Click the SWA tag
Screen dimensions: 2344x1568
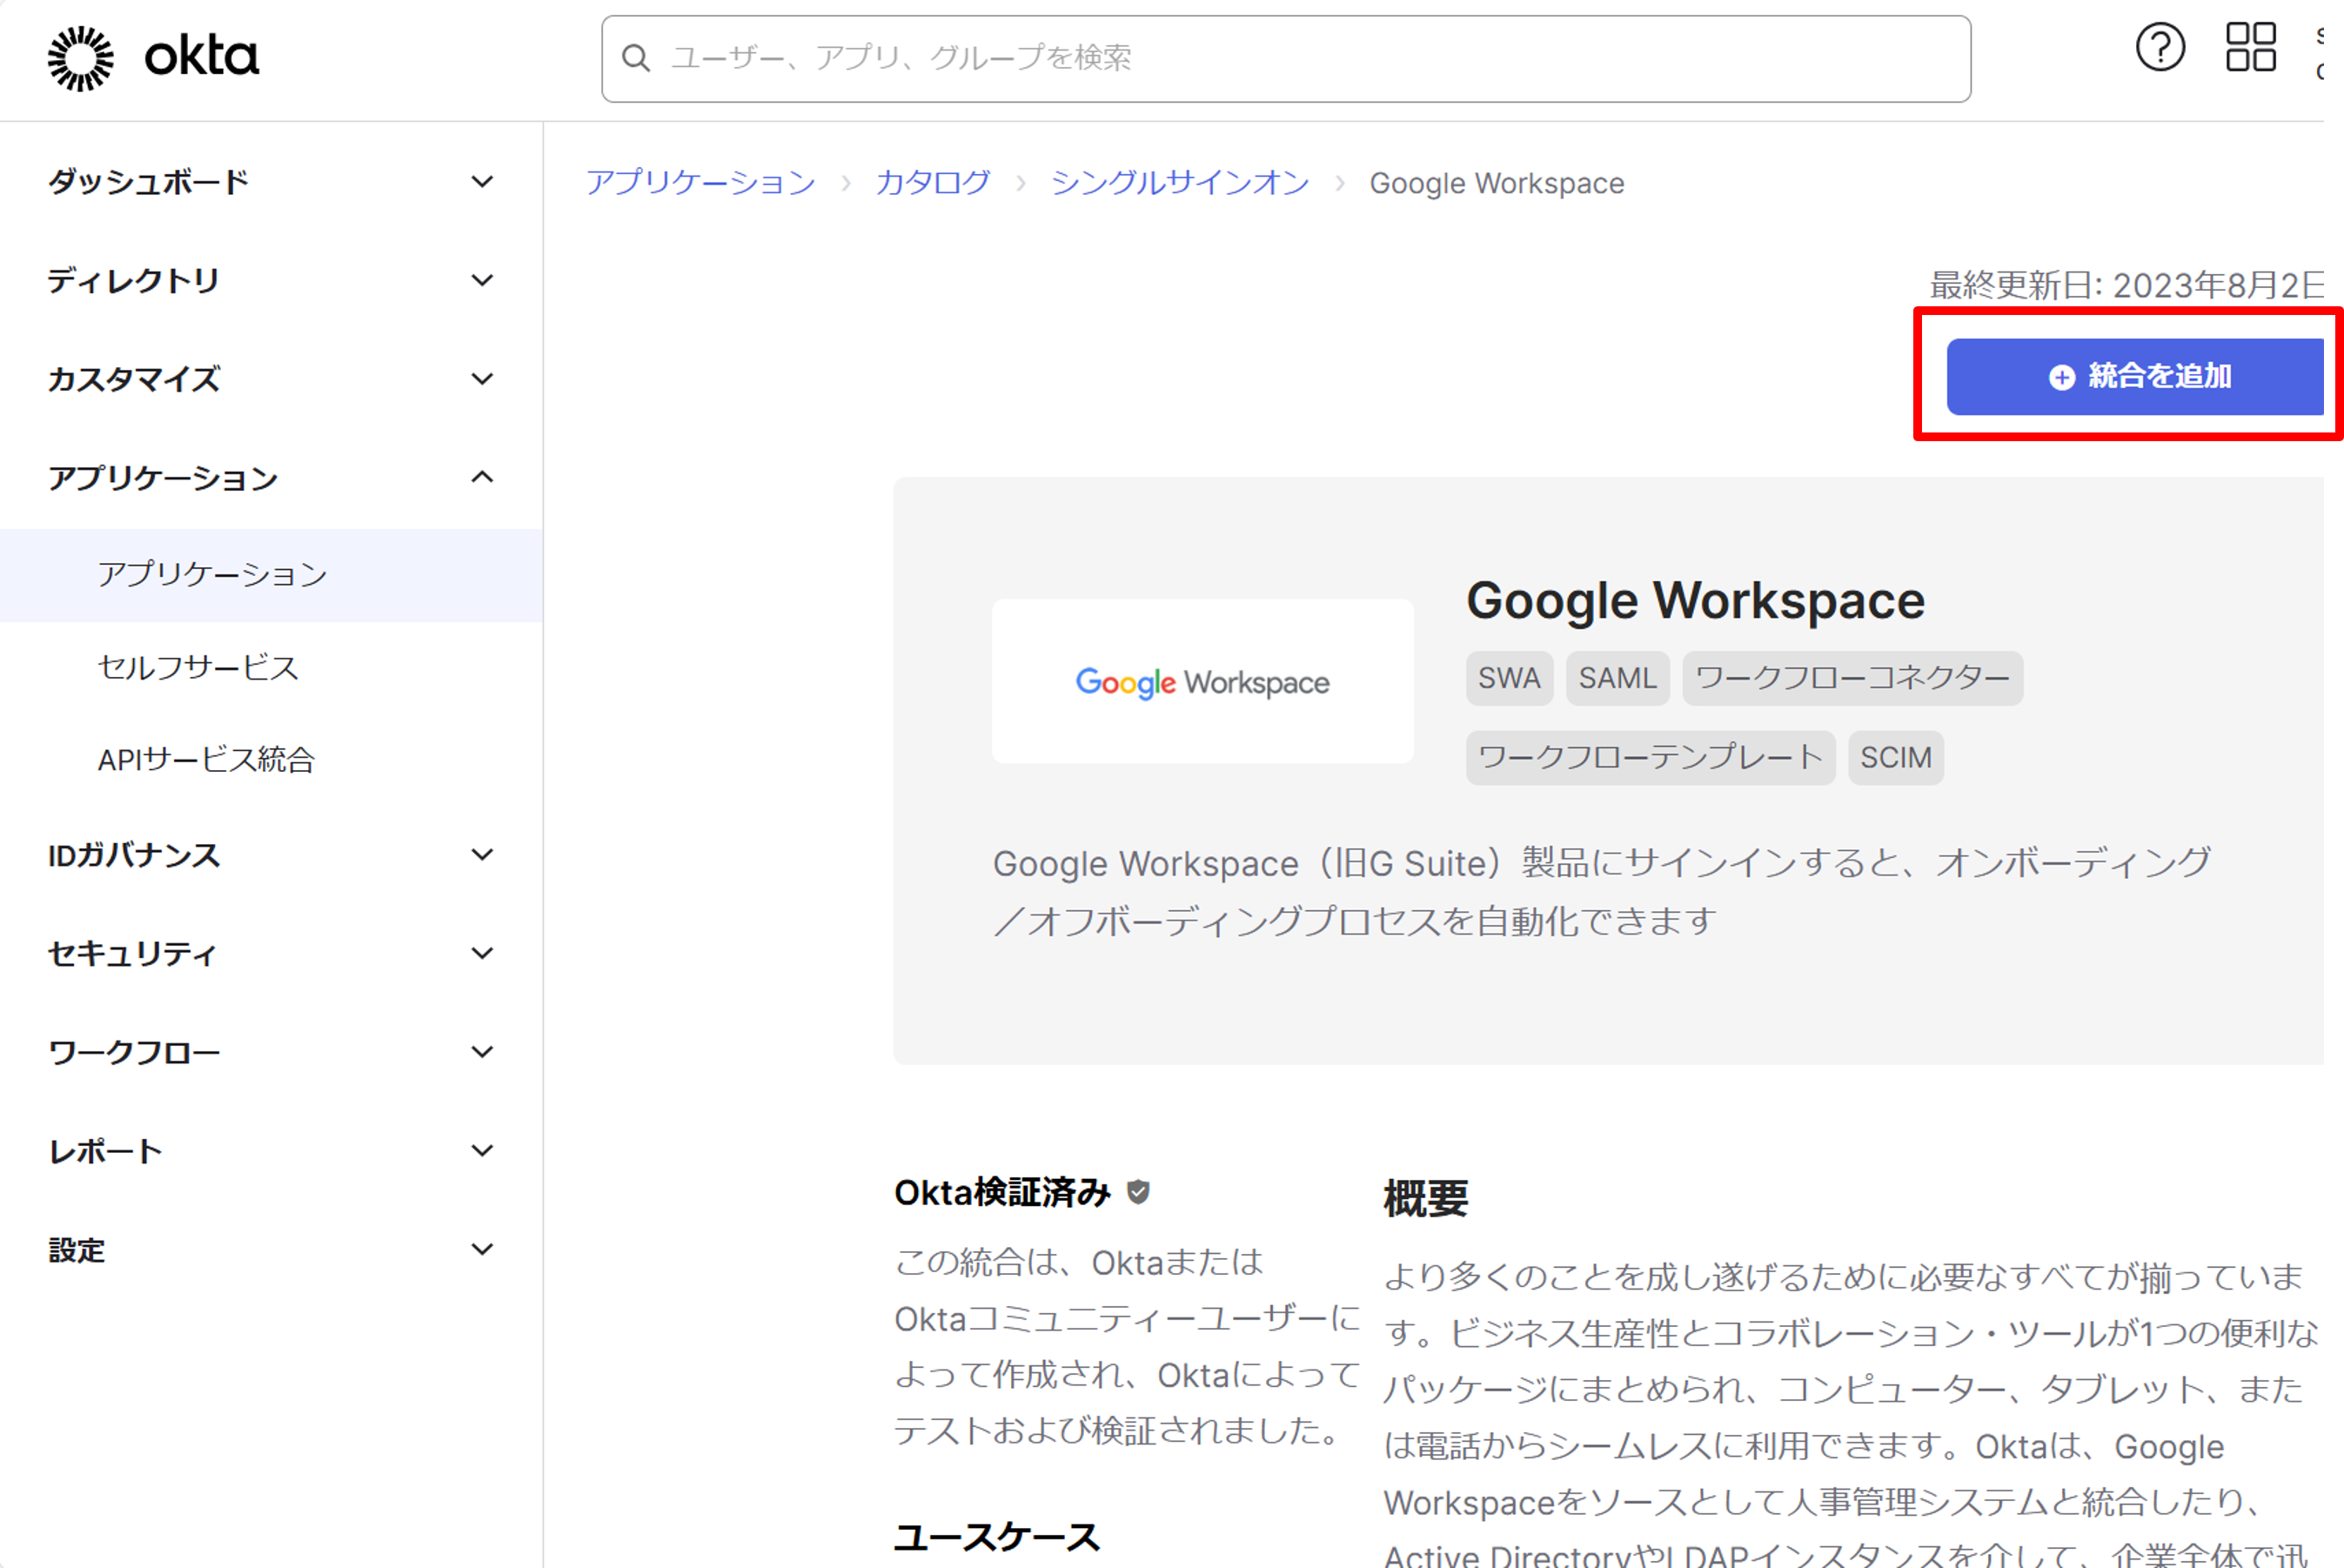tap(1508, 678)
